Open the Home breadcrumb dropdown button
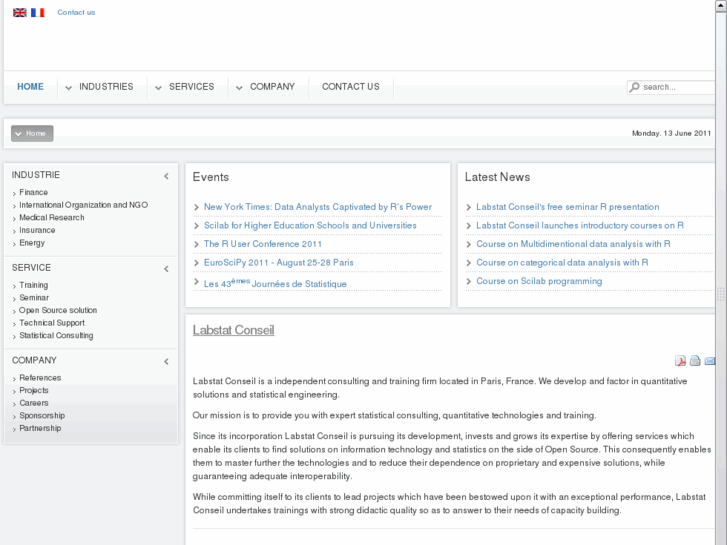This screenshot has width=727, height=545. 32,134
